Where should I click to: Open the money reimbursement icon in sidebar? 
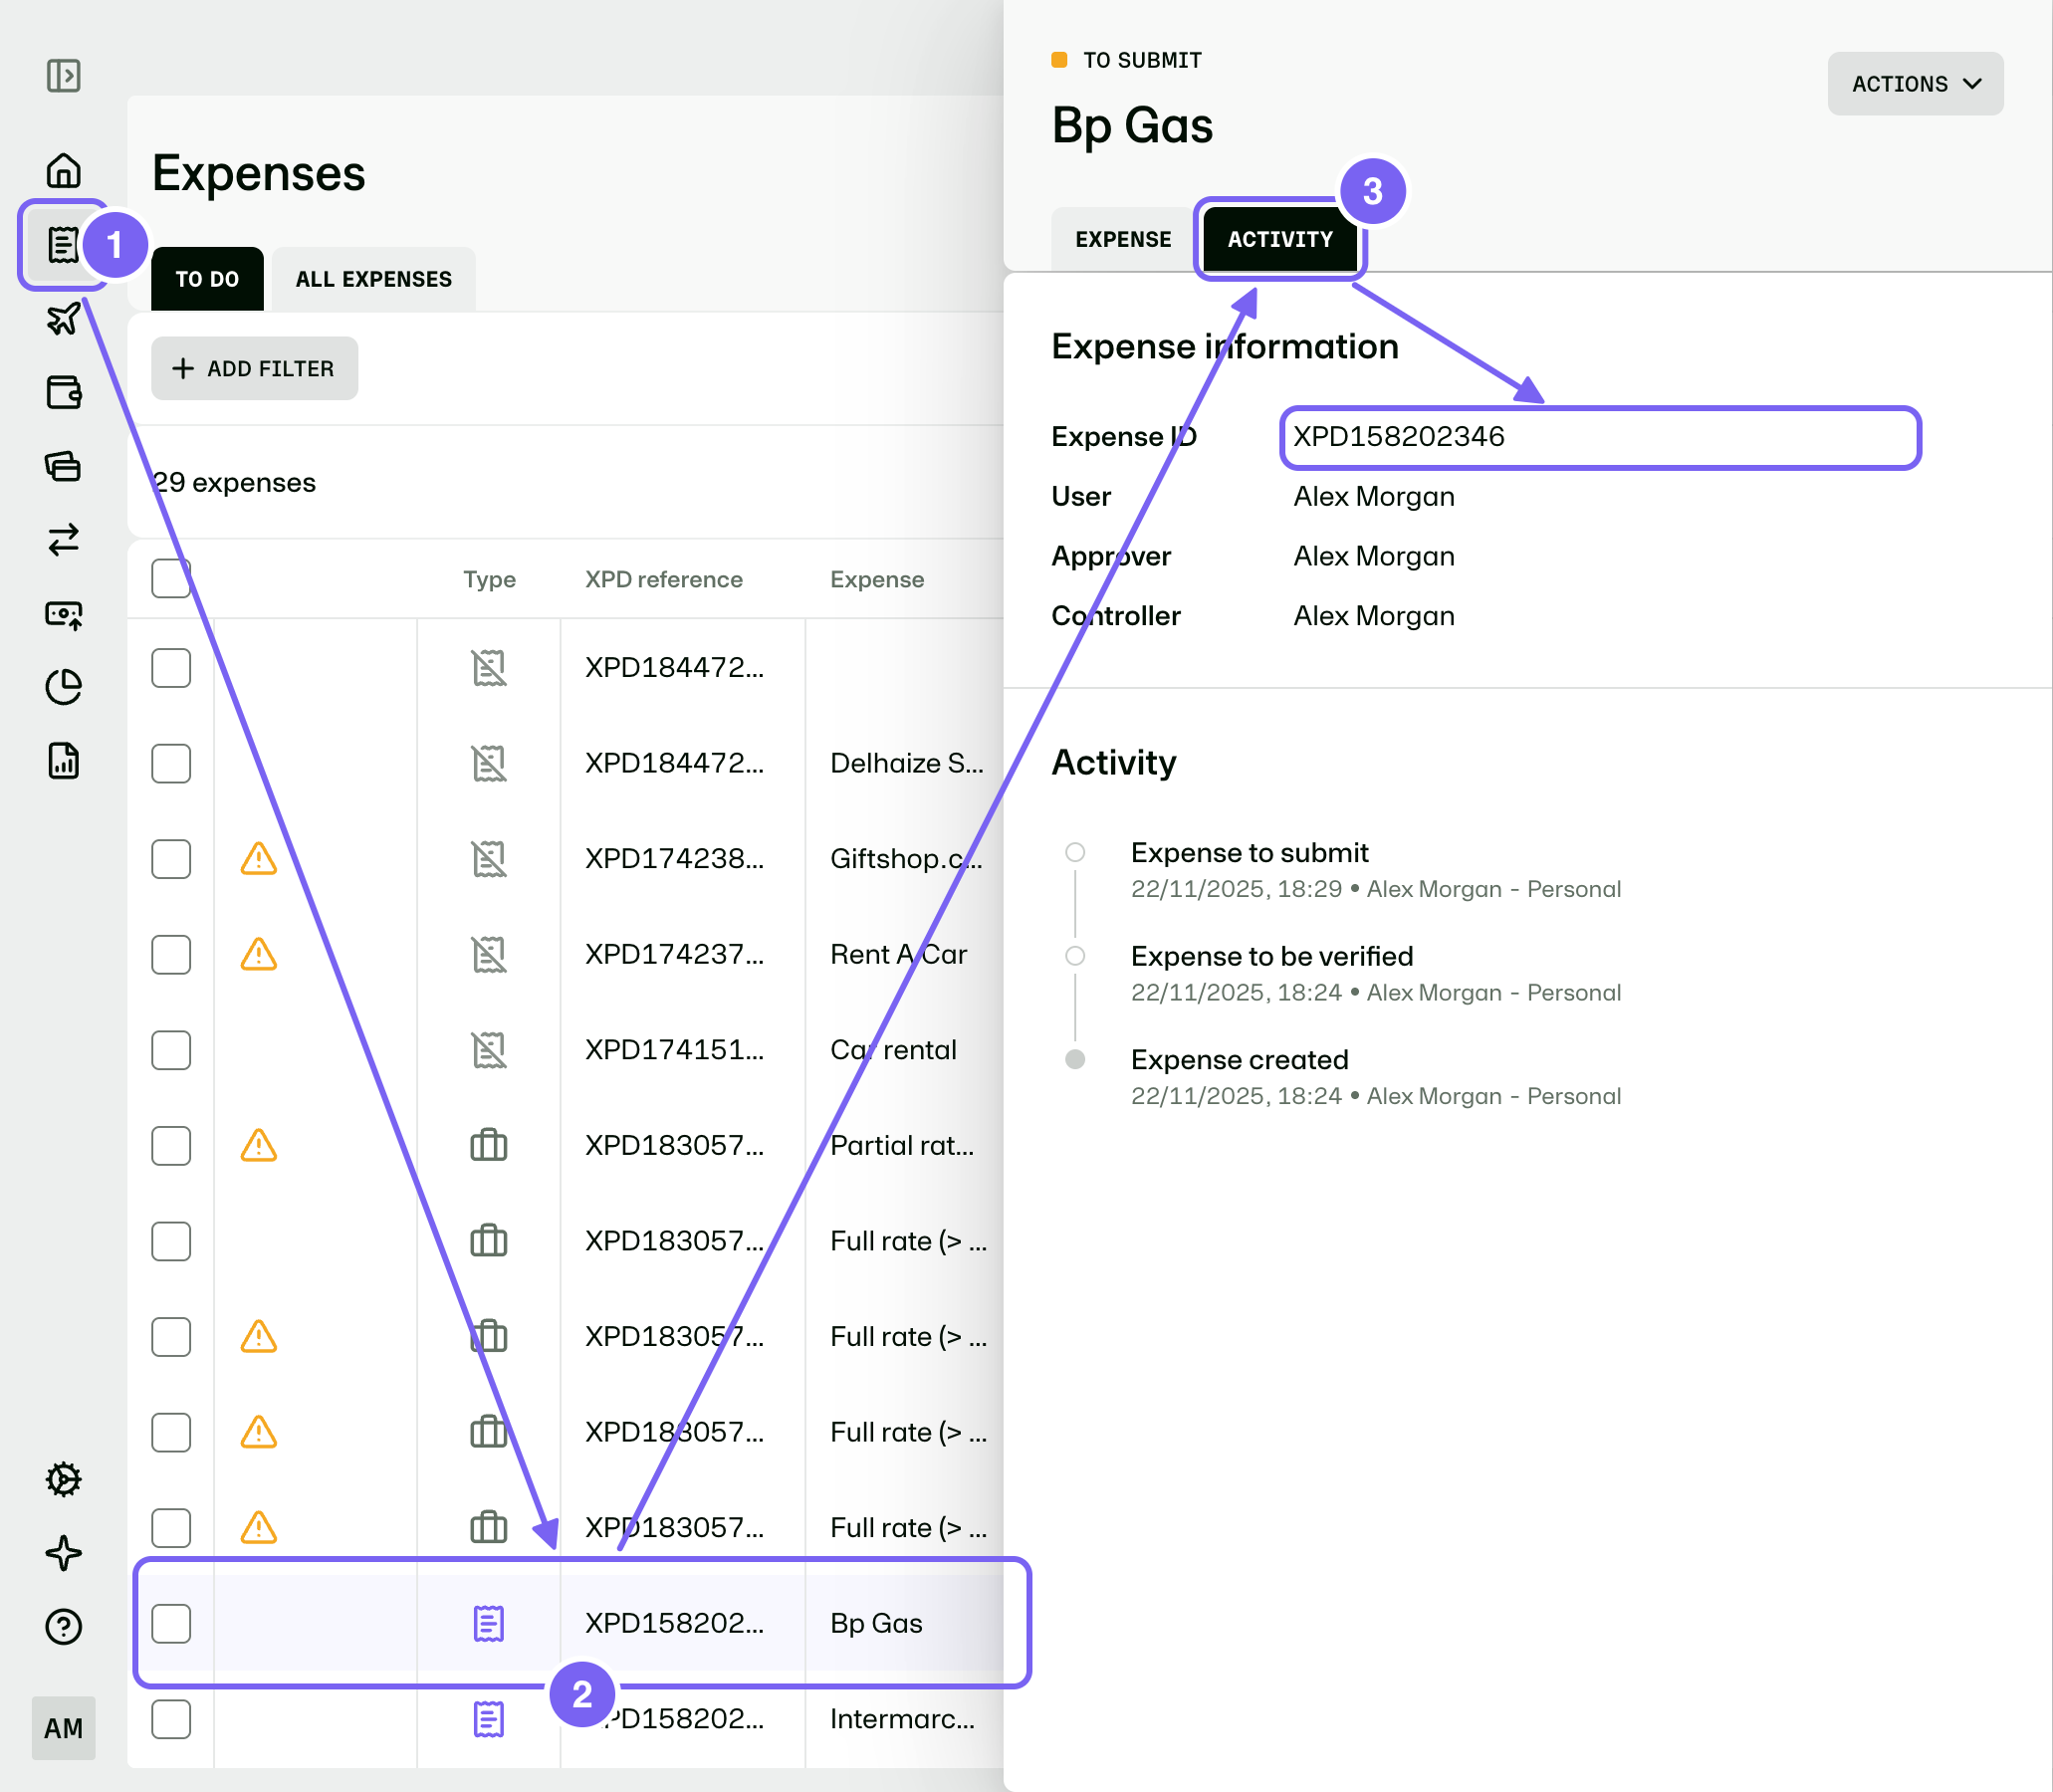click(x=63, y=614)
